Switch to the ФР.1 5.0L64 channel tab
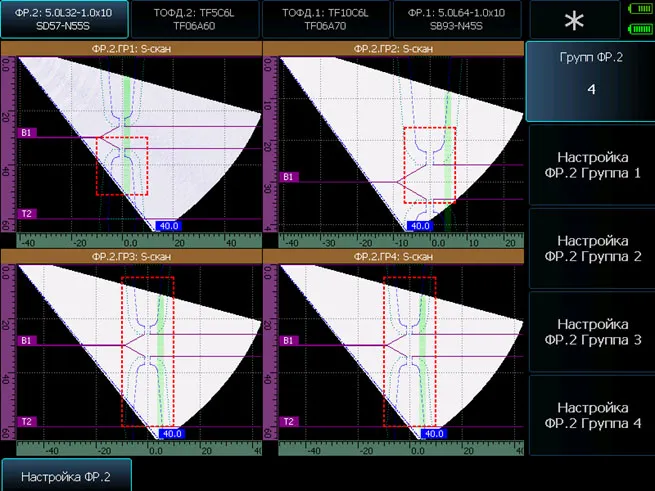The width and height of the screenshot is (655, 491). (x=457, y=19)
